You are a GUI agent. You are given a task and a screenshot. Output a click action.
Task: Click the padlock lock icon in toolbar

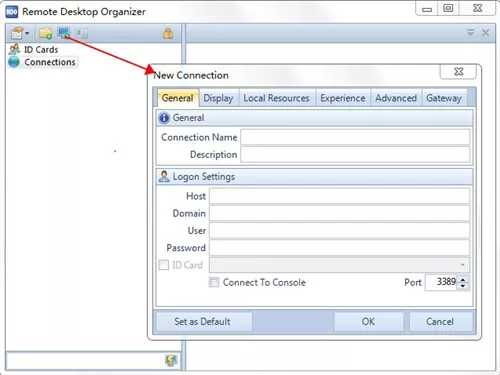168,33
